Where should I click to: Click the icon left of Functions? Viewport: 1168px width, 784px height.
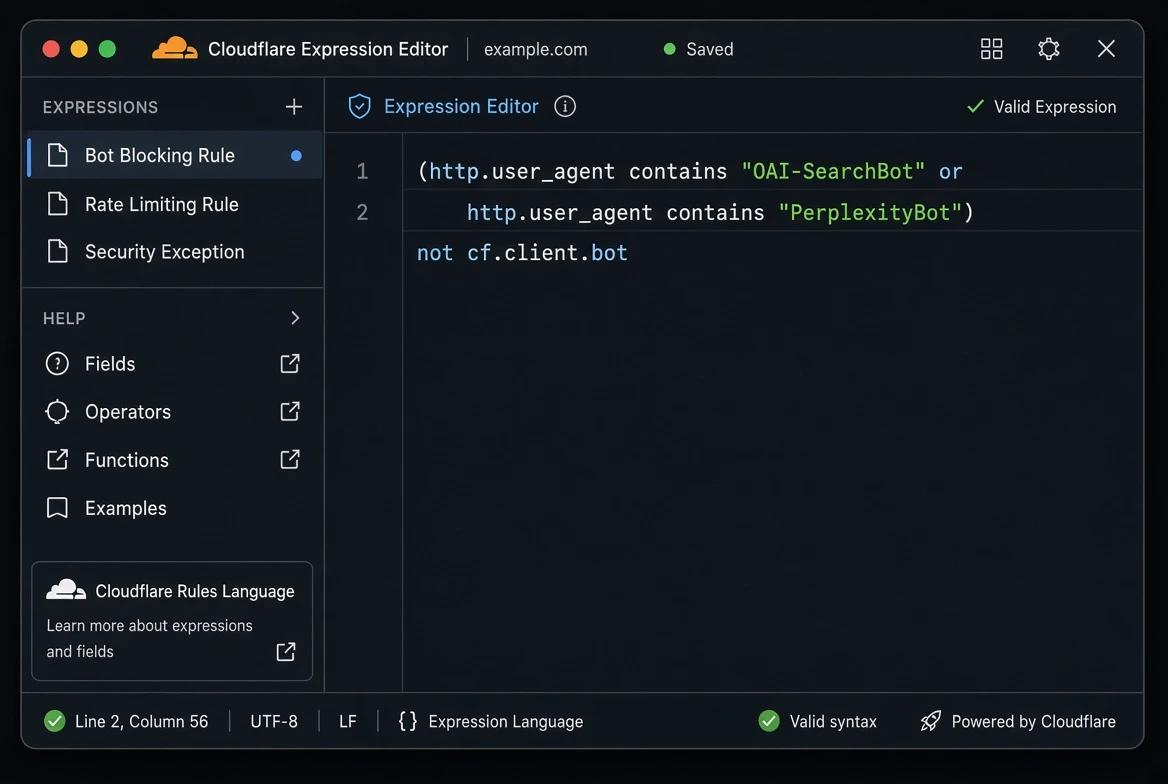pos(57,460)
